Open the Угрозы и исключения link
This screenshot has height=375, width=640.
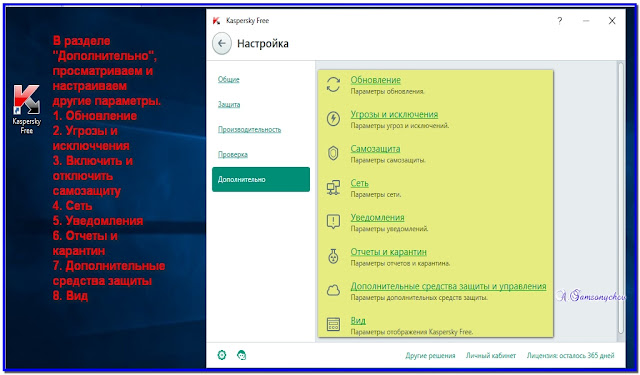point(394,114)
